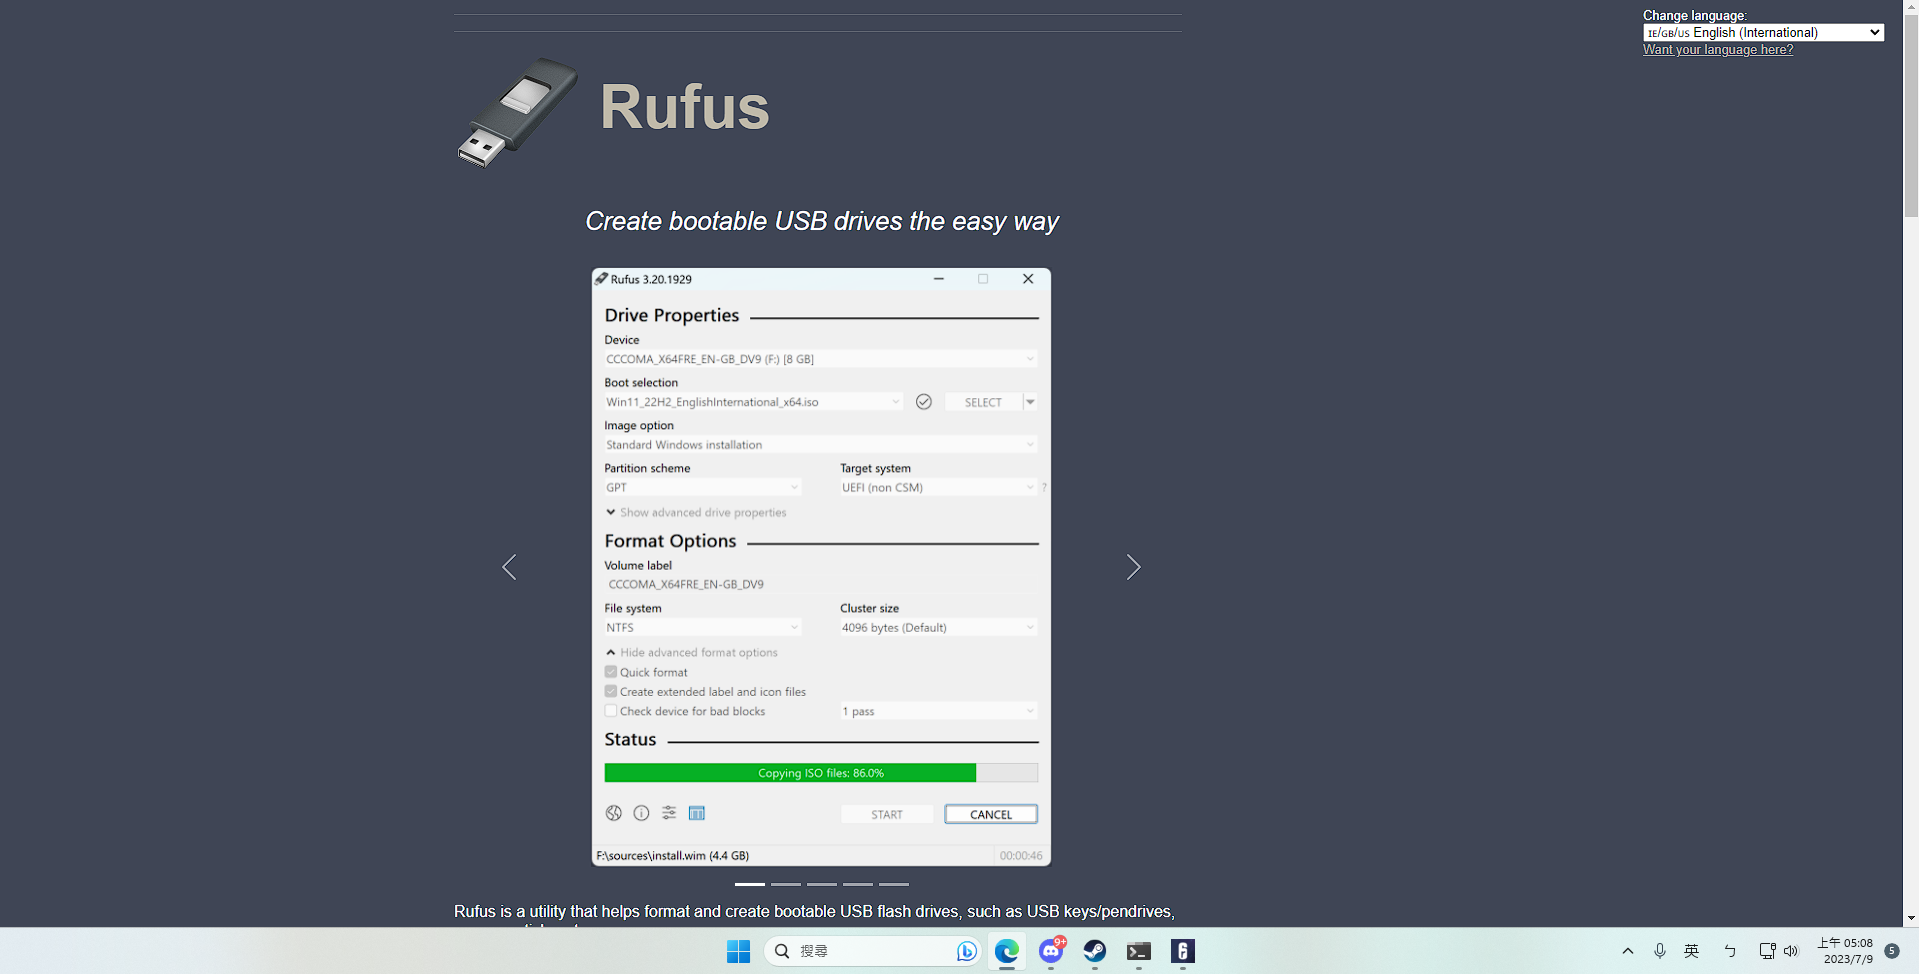Screen dimensions: 1919x974
Task: Click the checksum verification icon beside boot selection
Action: (923, 401)
